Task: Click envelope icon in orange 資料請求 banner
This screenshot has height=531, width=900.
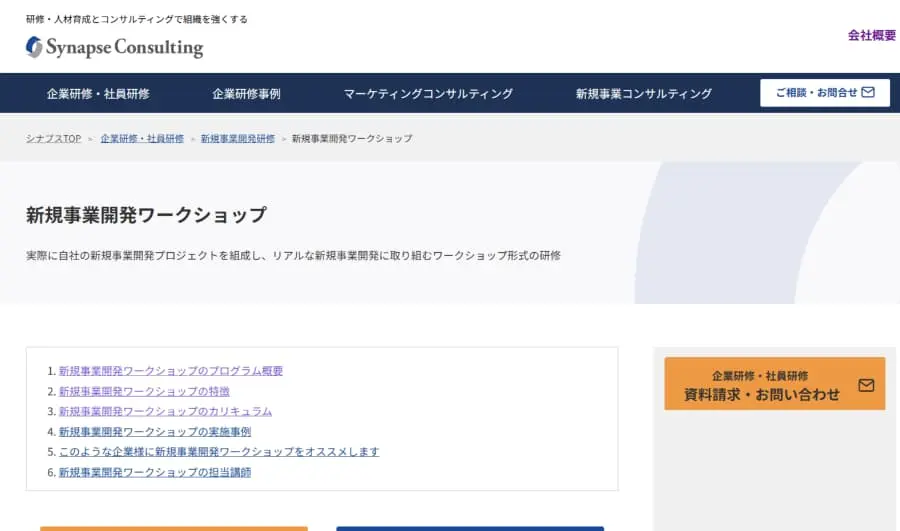Action: pos(866,385)
